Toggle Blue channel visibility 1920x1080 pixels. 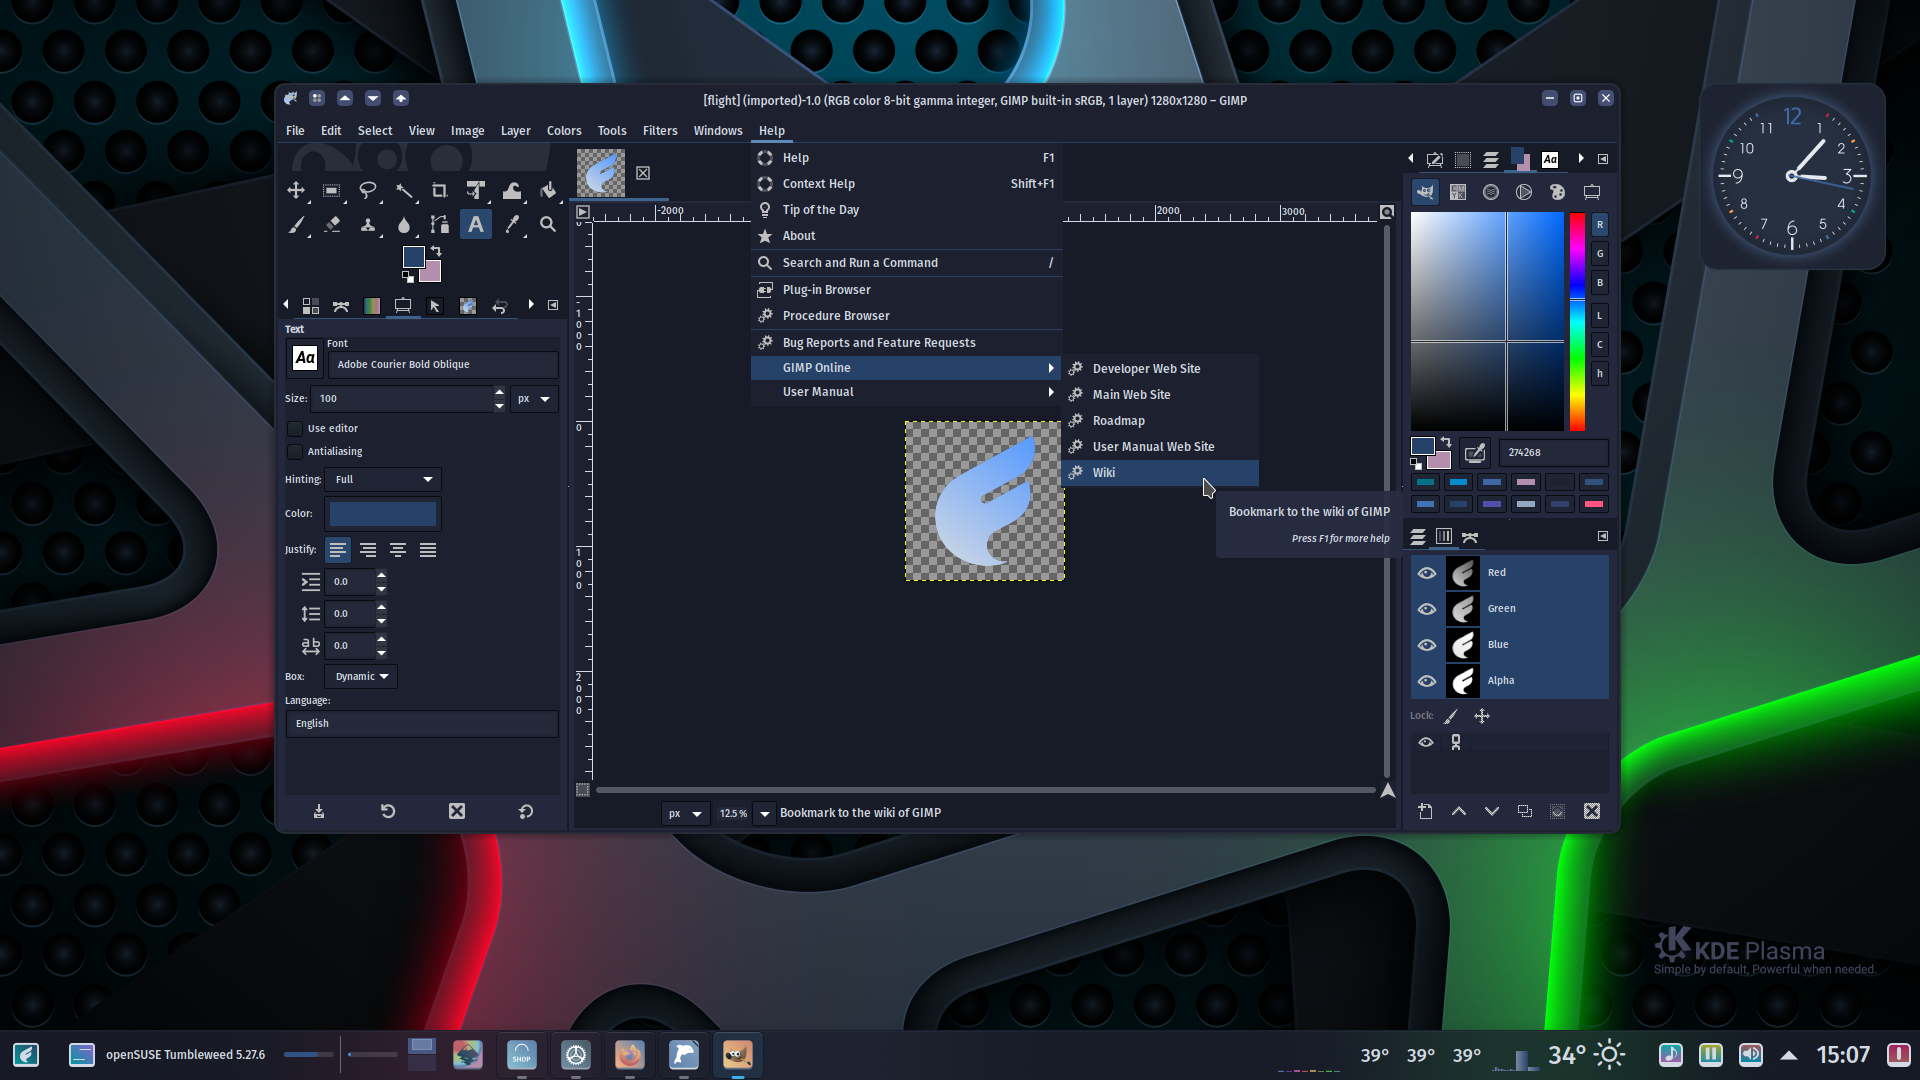(x=1427, y=645)
